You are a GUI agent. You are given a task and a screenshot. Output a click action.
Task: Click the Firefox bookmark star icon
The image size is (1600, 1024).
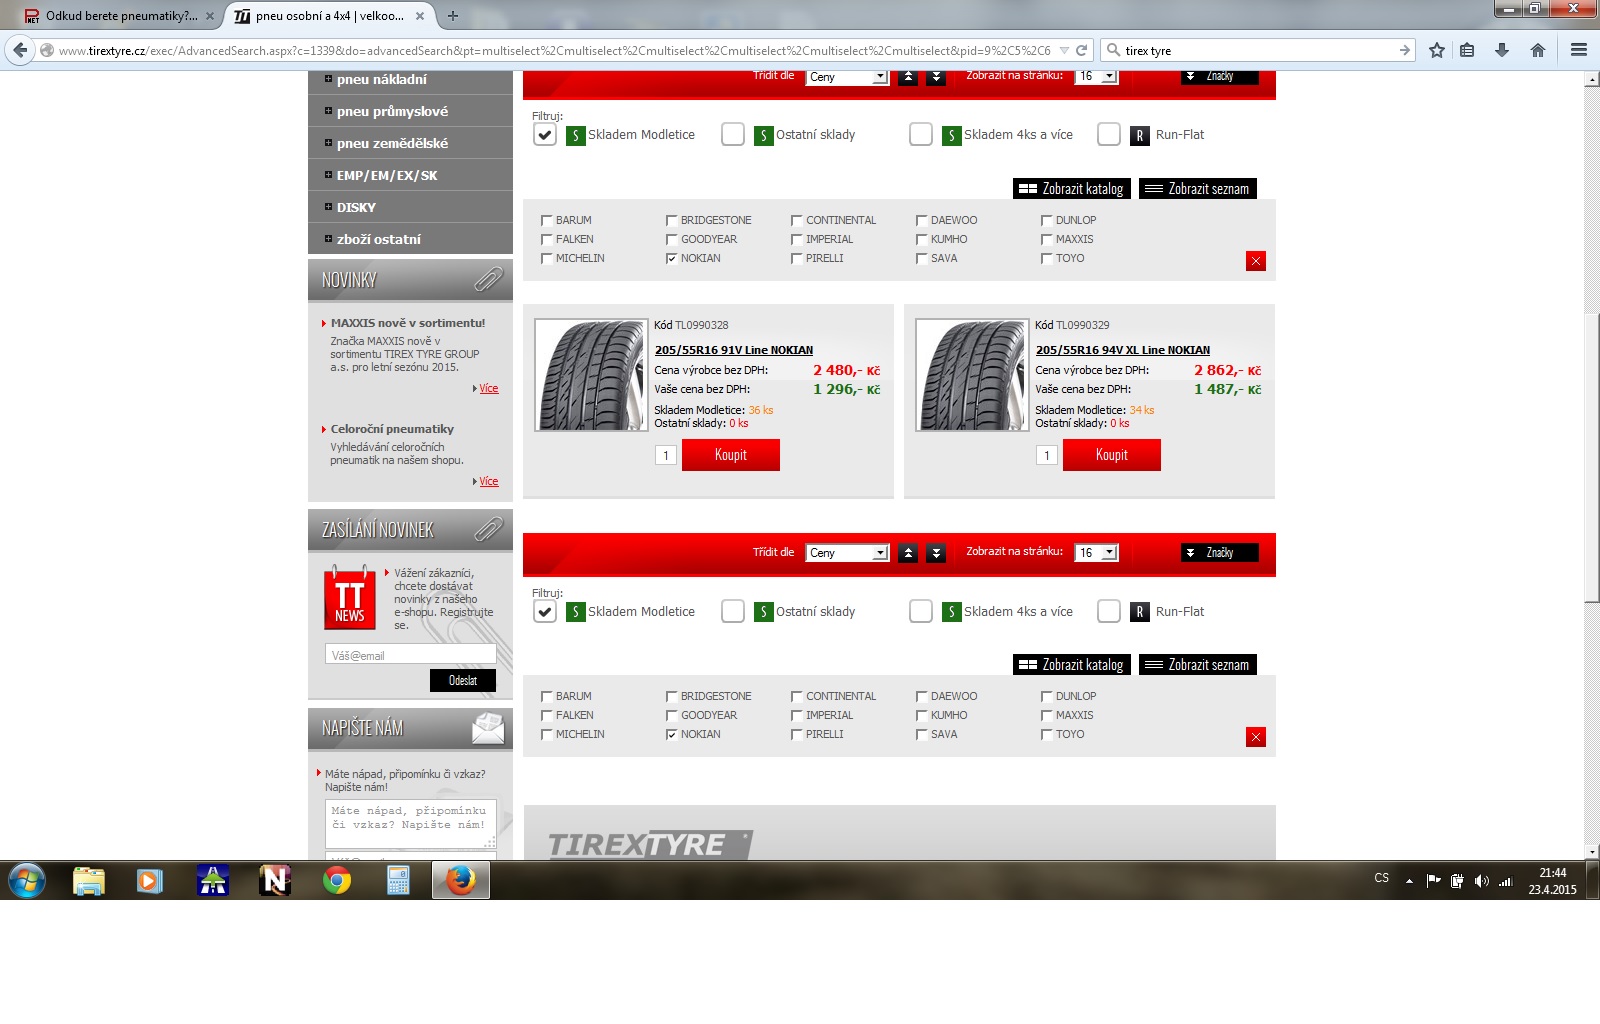tap(1436, 50)
